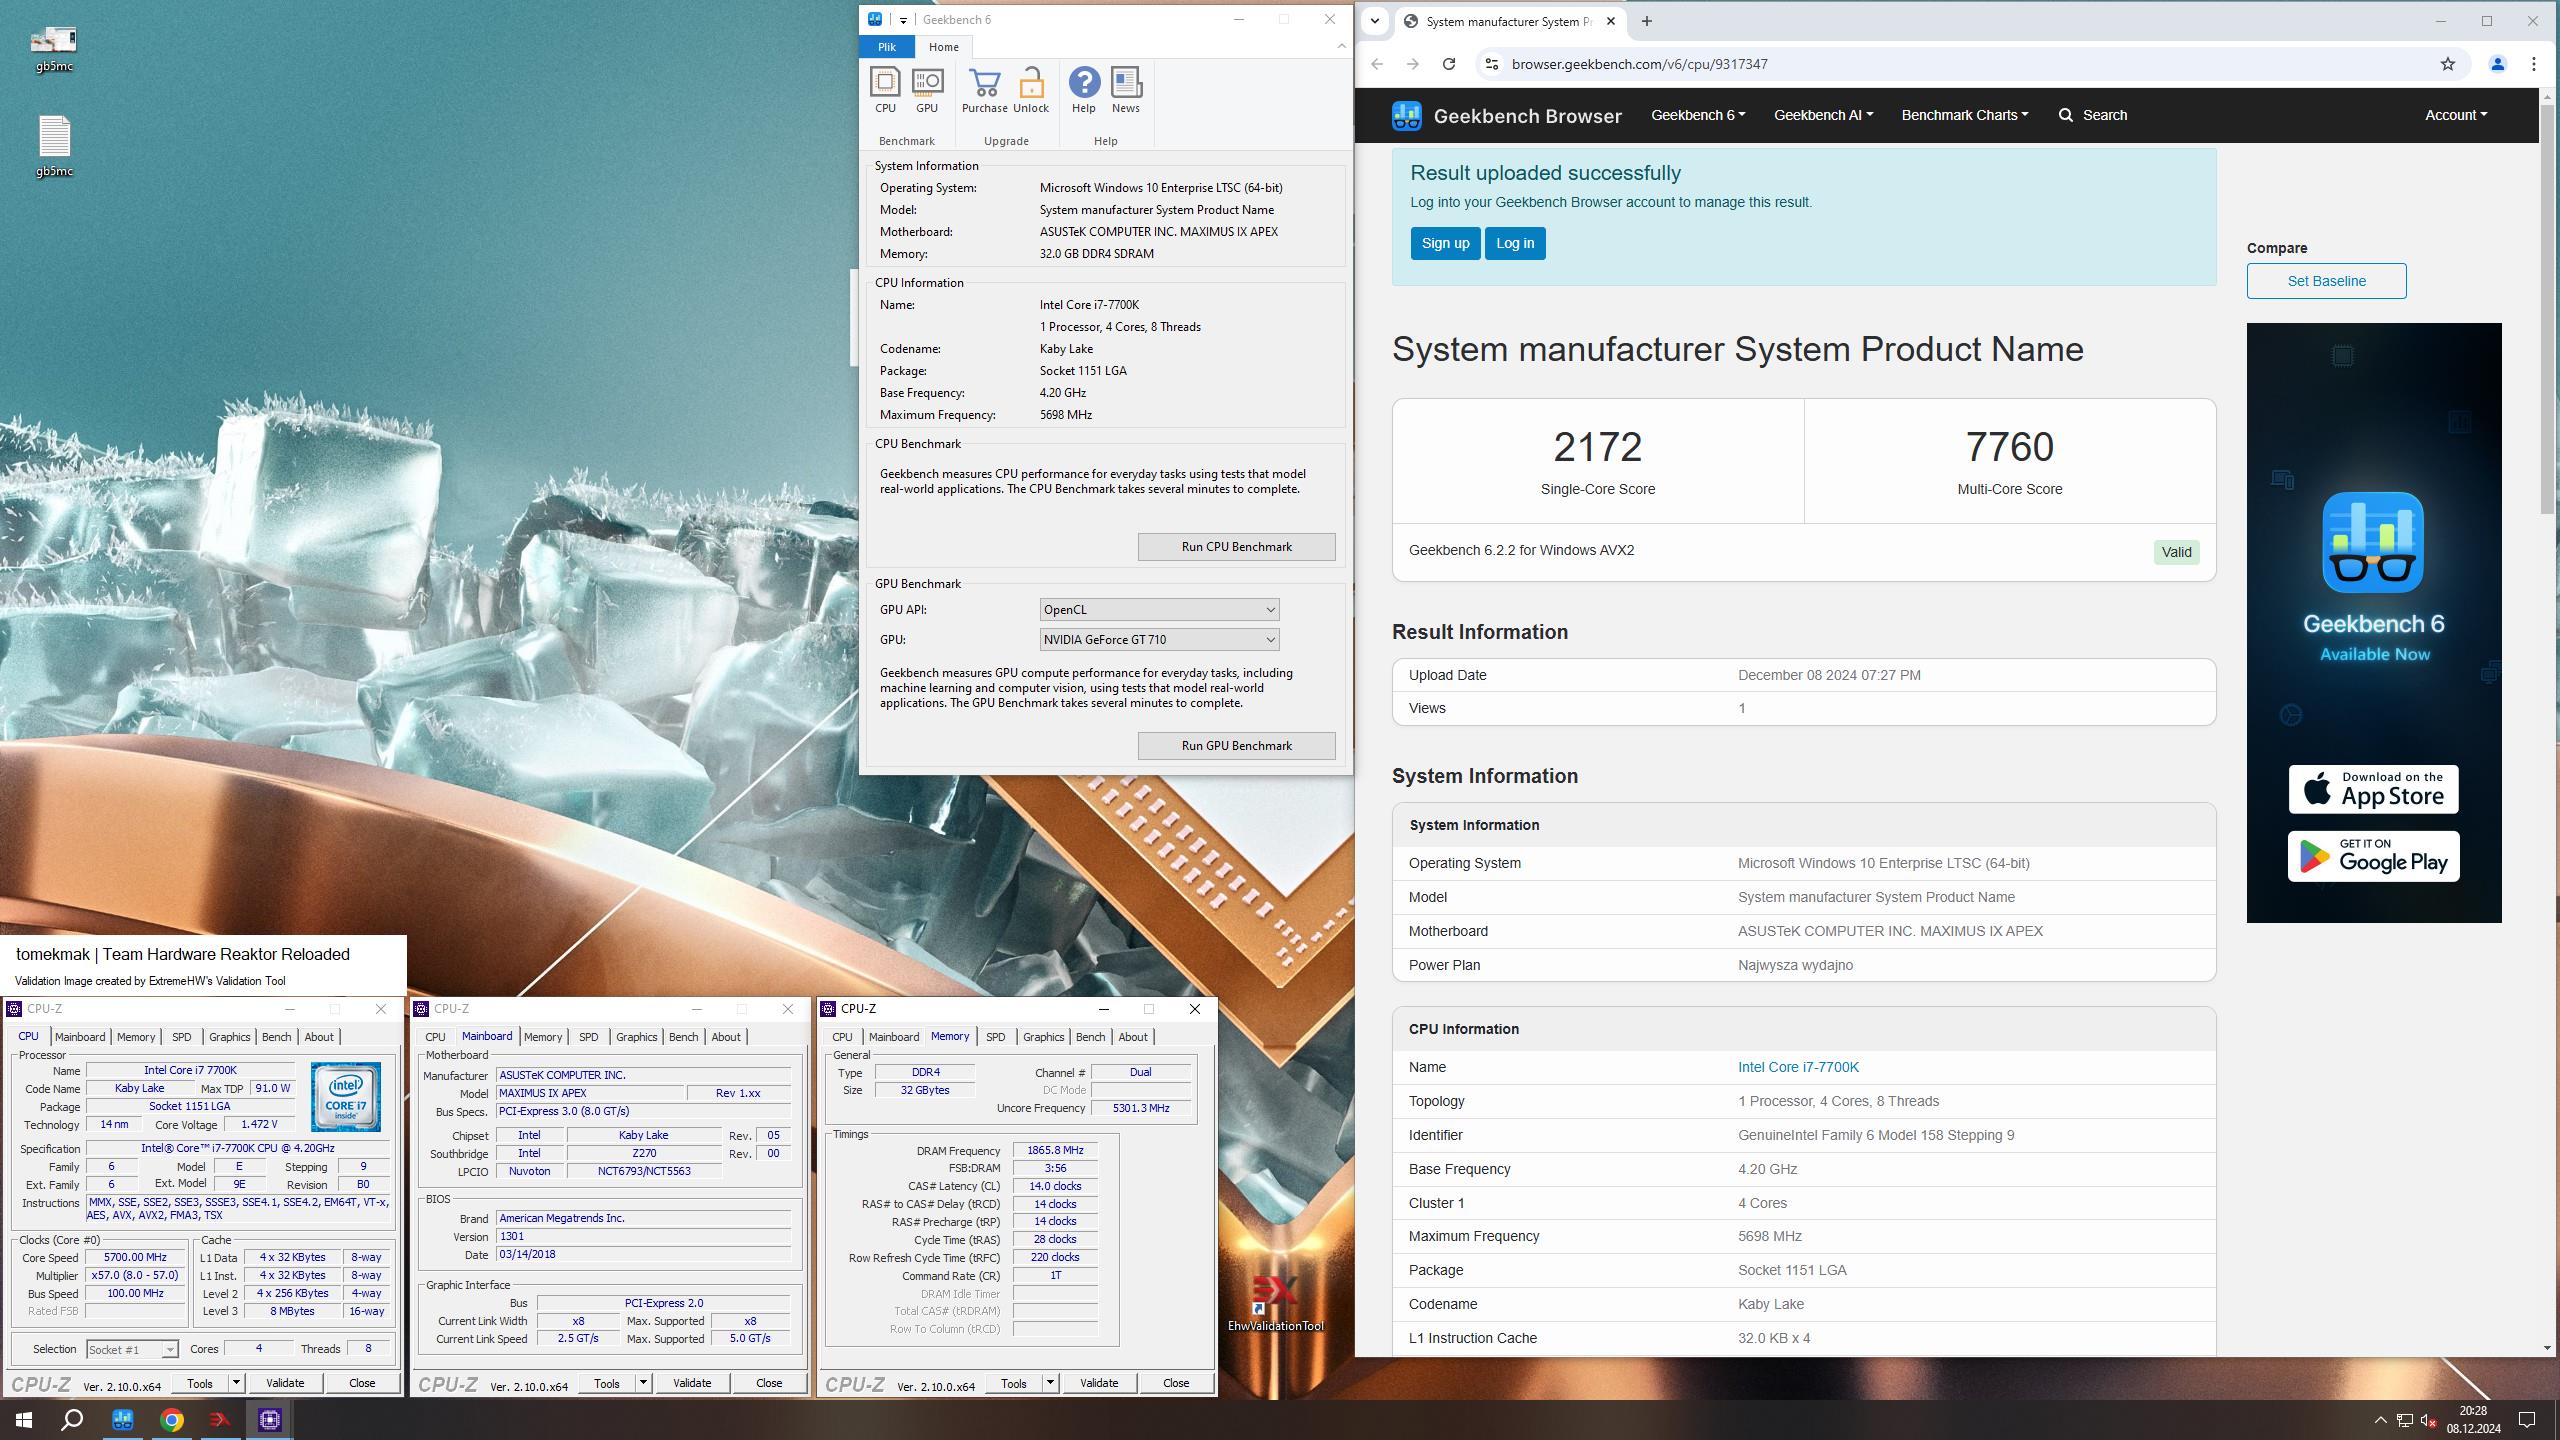The width and height of the screenshot is (2560, 1440).
Task: Expand the Benchmark Charts menu
Action: pyautogui.click(x=1965, y=115)
